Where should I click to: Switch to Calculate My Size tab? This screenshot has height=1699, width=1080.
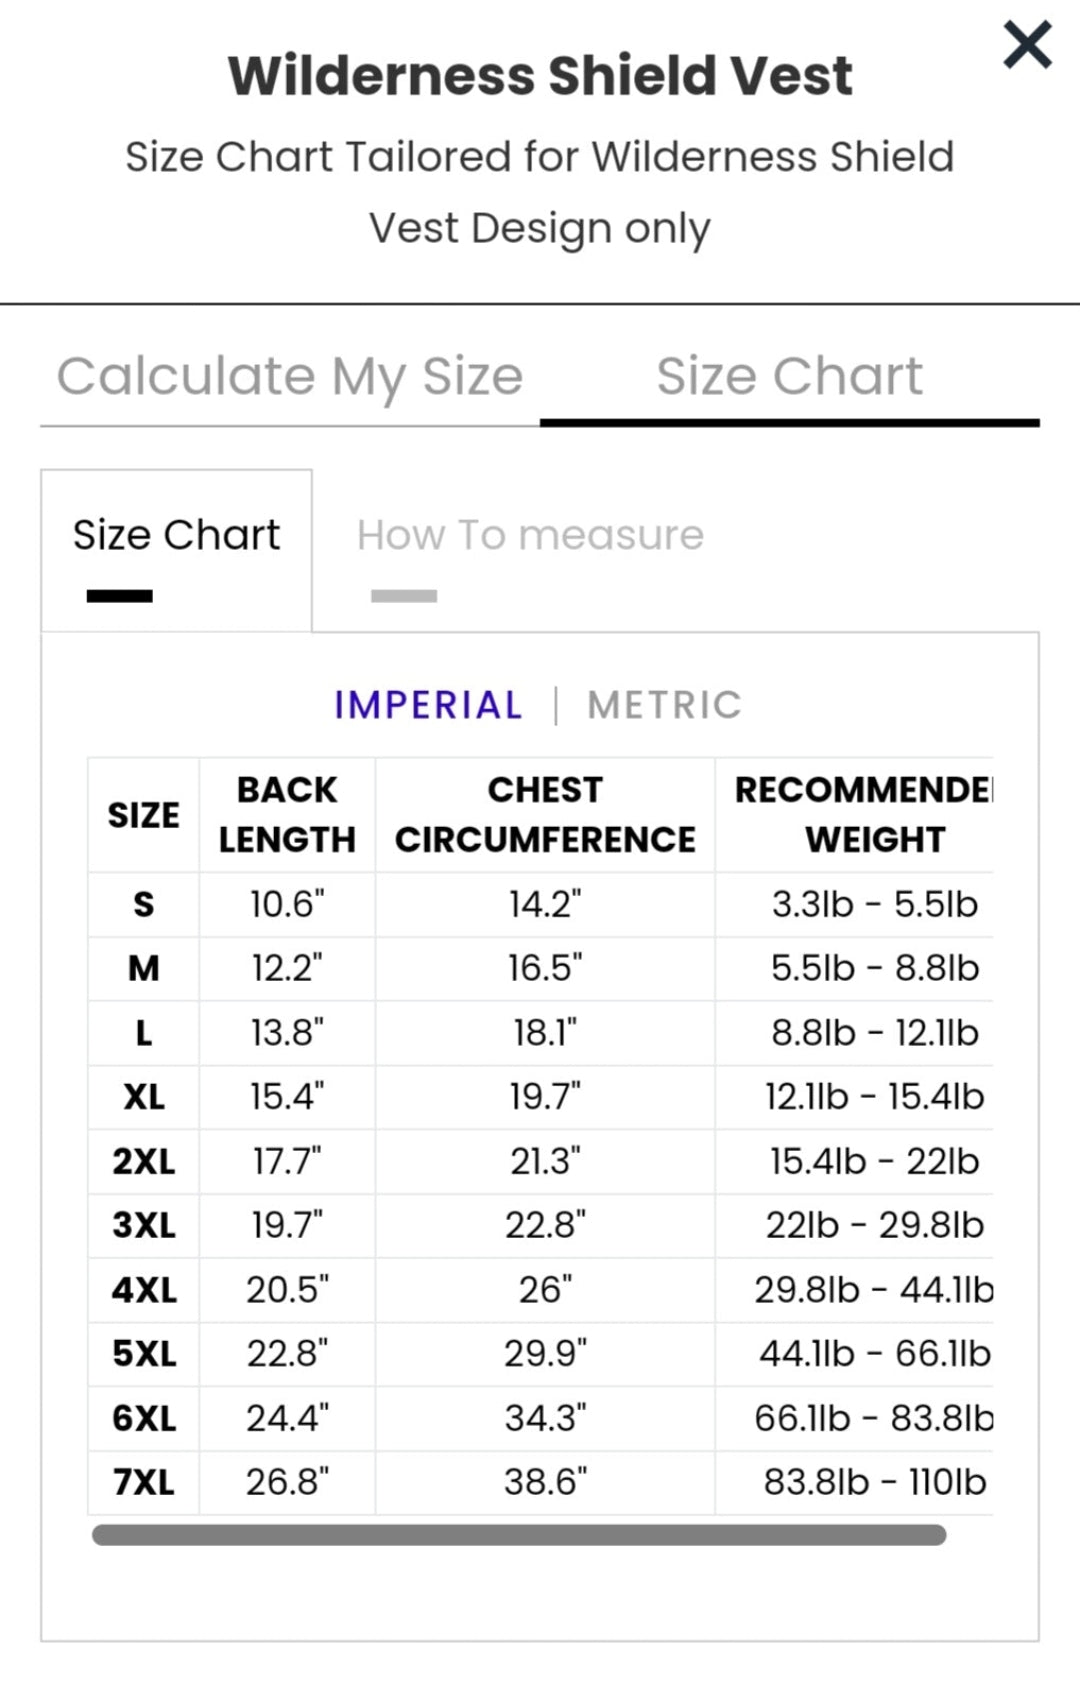[x=290, y=377]
